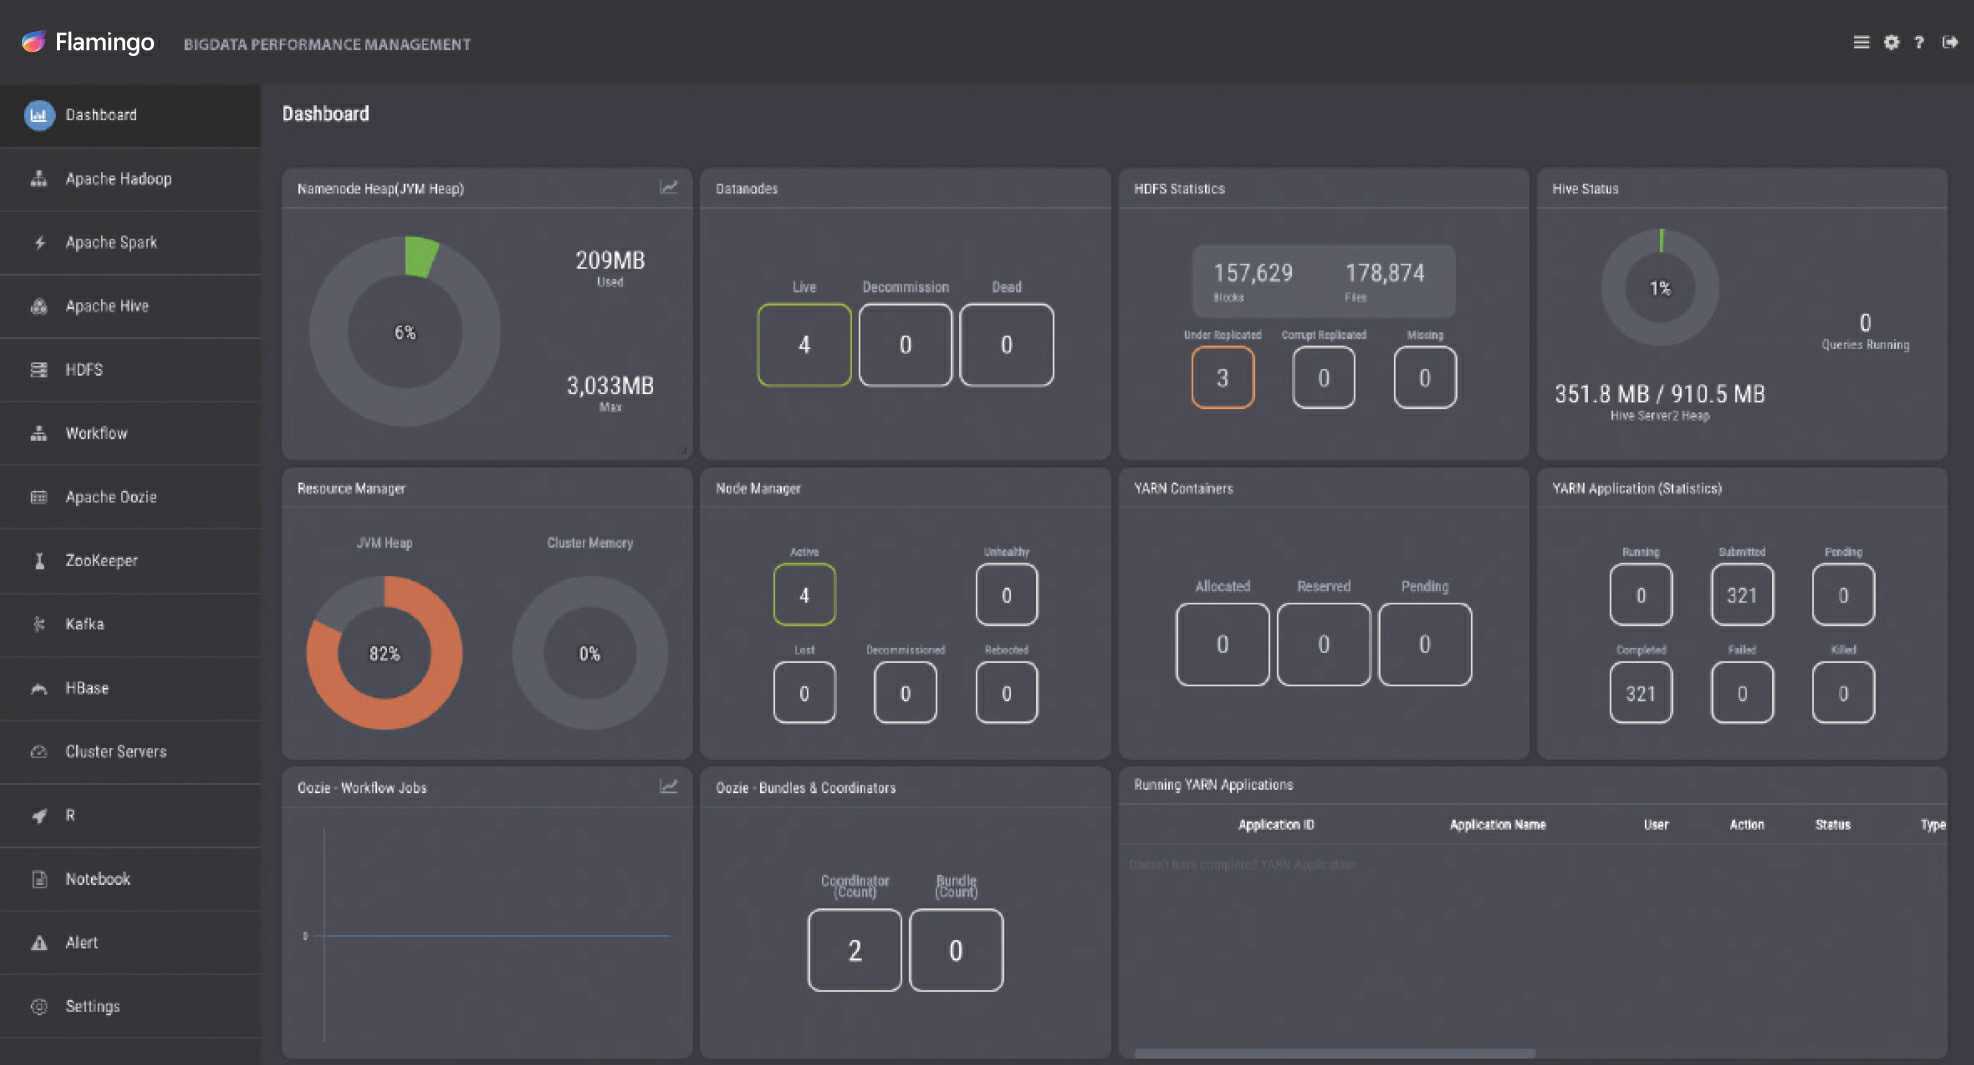Click the Resource Manager JVM Heap donut

click(384, 653)
